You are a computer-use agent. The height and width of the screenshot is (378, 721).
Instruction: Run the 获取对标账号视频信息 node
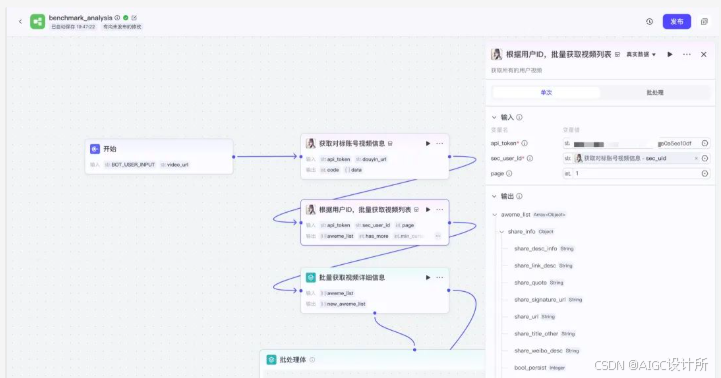pos(428,143)
